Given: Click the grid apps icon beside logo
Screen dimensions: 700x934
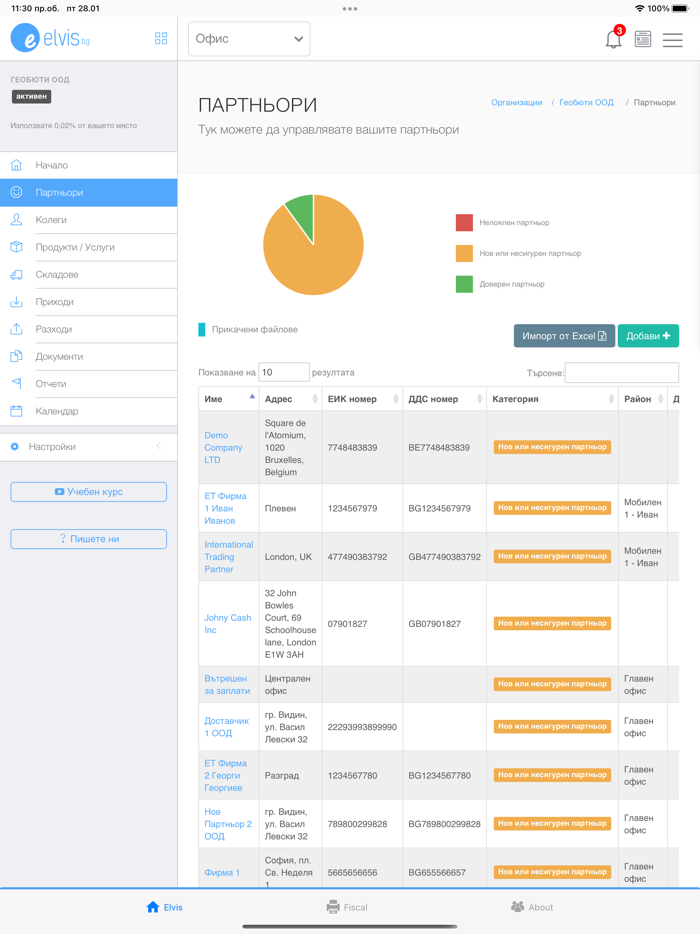Looking at the screenshot, I should [161, 39].
